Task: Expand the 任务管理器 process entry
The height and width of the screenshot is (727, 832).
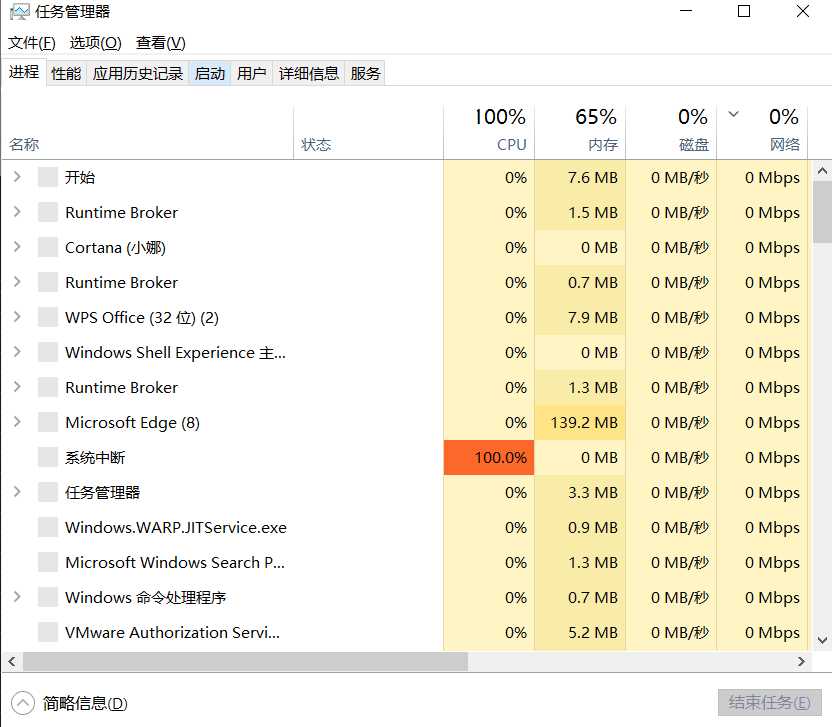Action: click(x=17, y=493)
